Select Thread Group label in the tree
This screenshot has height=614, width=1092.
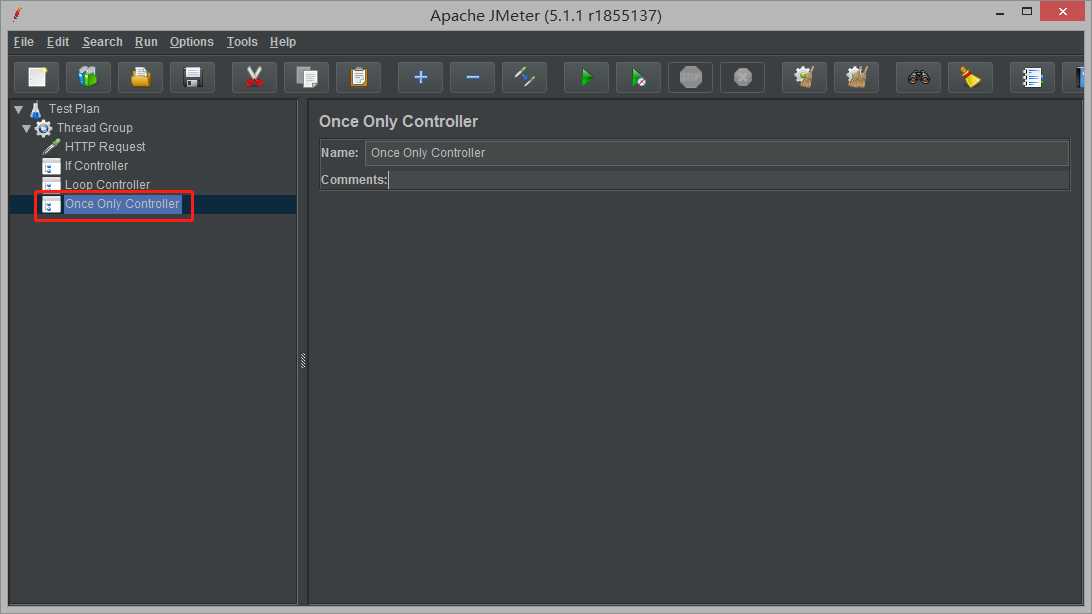[x=95, y=128]
